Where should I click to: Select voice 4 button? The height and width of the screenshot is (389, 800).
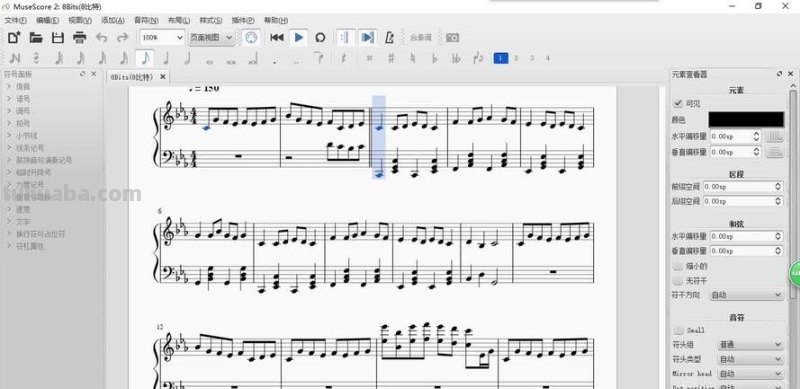tap(548, 58)
